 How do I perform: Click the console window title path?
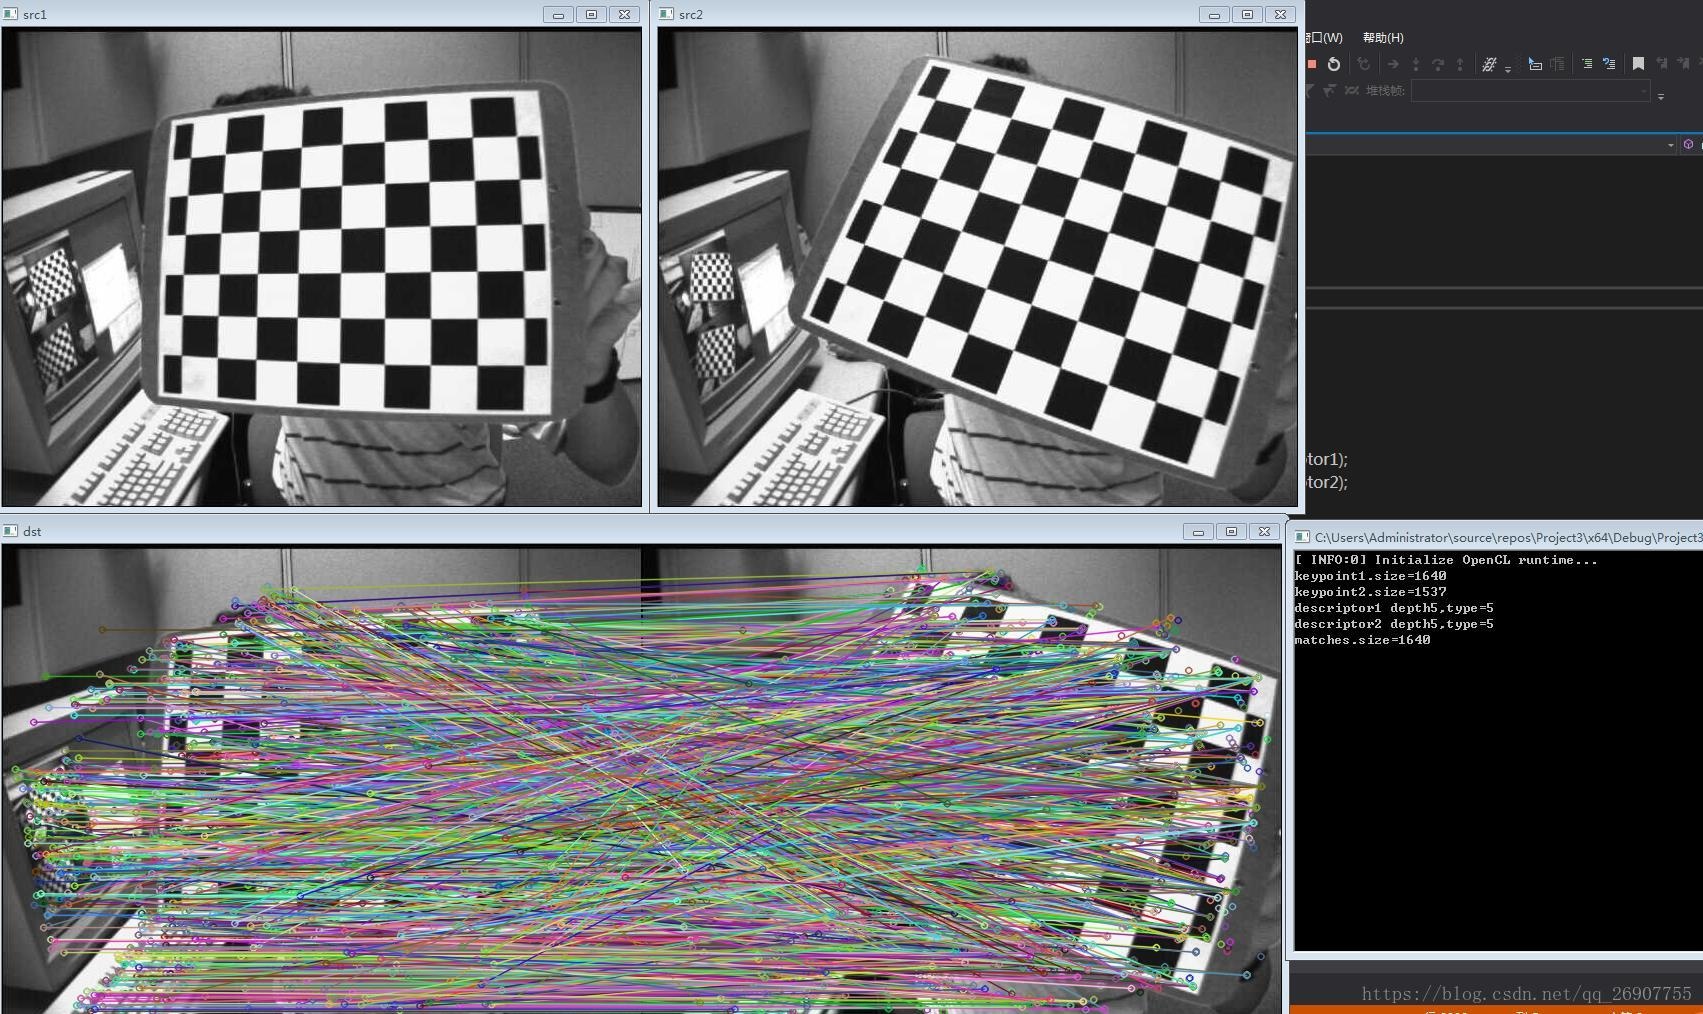coord(1508,538)
